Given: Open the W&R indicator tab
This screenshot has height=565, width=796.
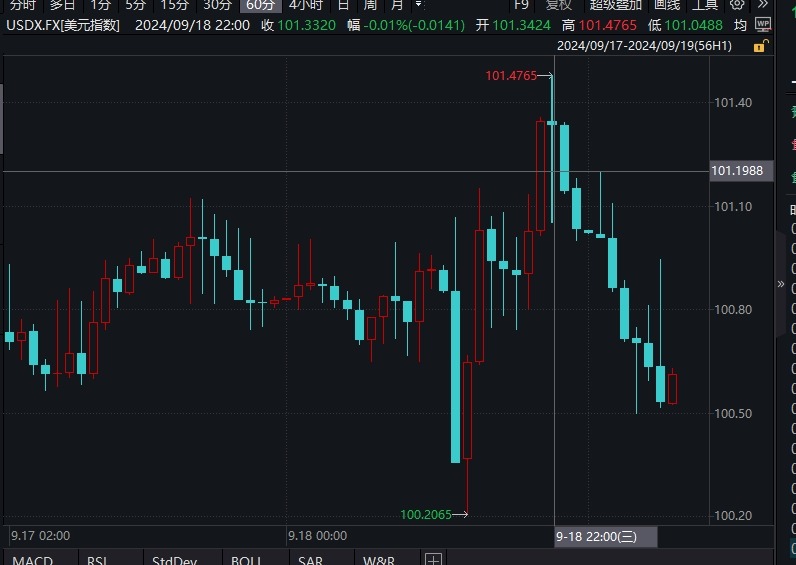Looking at the screenshot, I should [380, 560].
